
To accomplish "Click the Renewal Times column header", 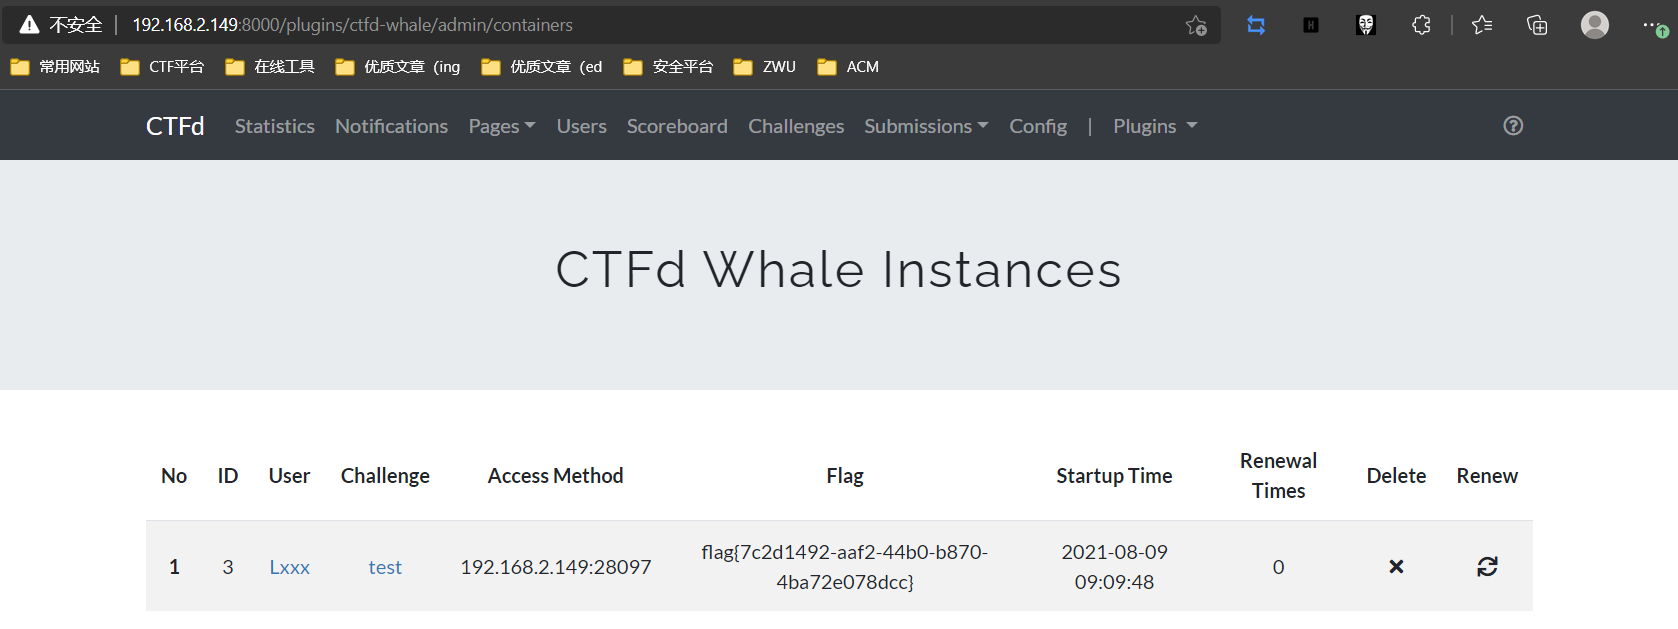I will click(x=1278, y=475).
